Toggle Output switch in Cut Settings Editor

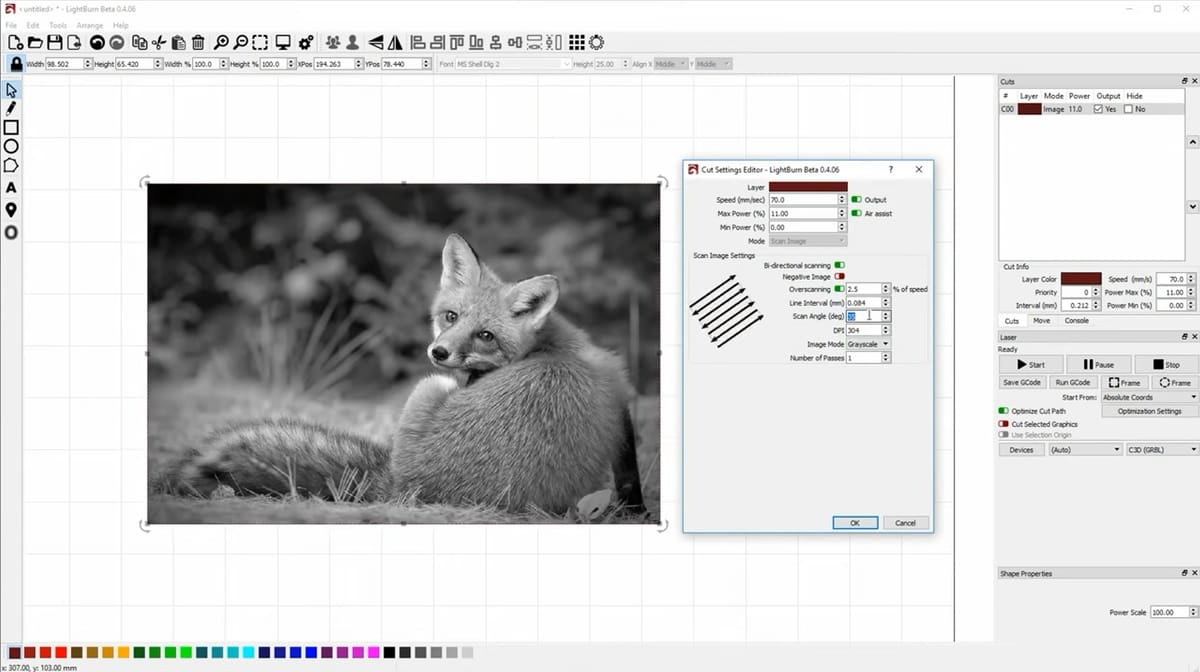tap(856, 200)
